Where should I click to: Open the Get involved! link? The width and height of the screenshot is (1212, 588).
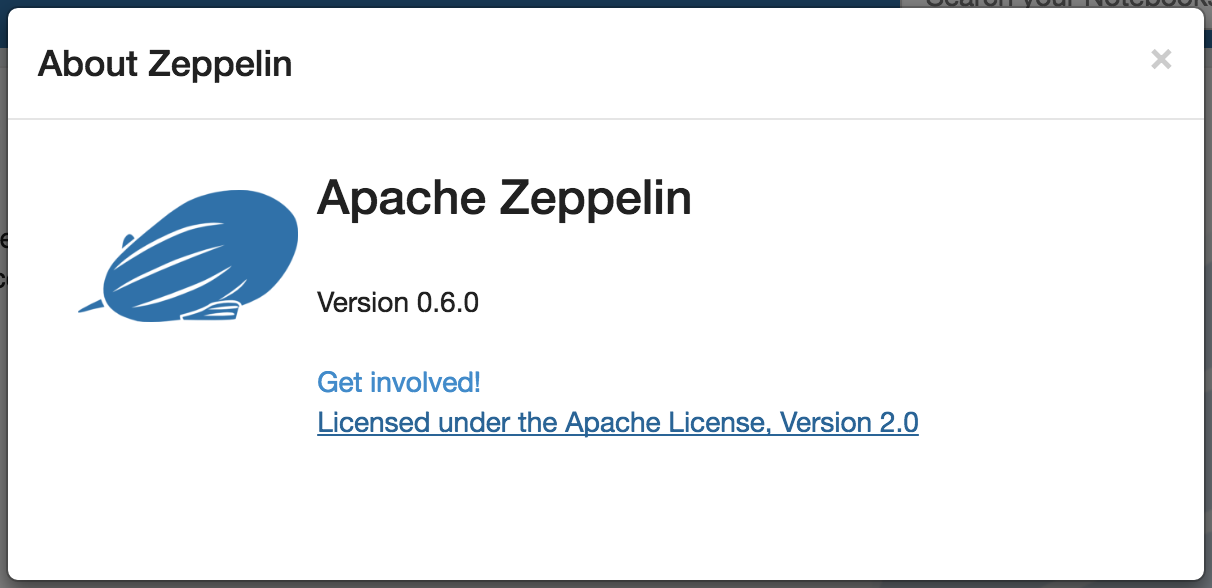pos(398,382)
